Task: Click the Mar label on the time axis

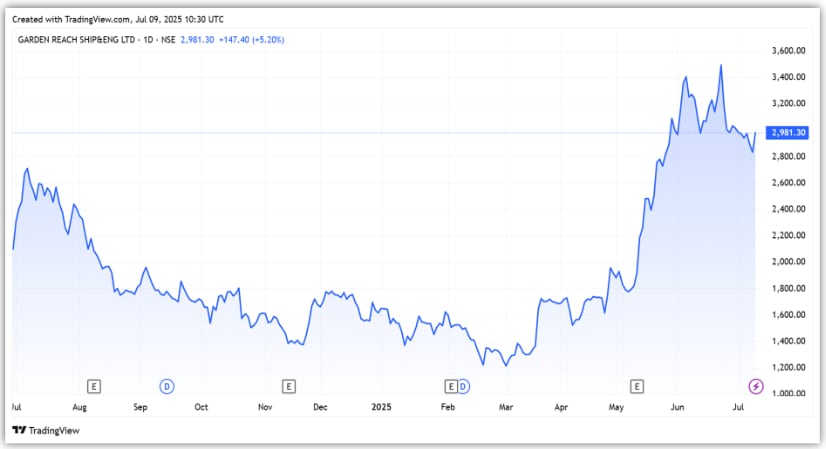Action: coord(506,408)
